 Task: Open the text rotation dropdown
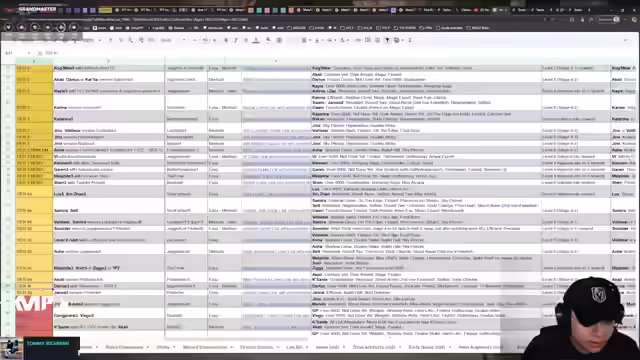[x=344, y=40]
